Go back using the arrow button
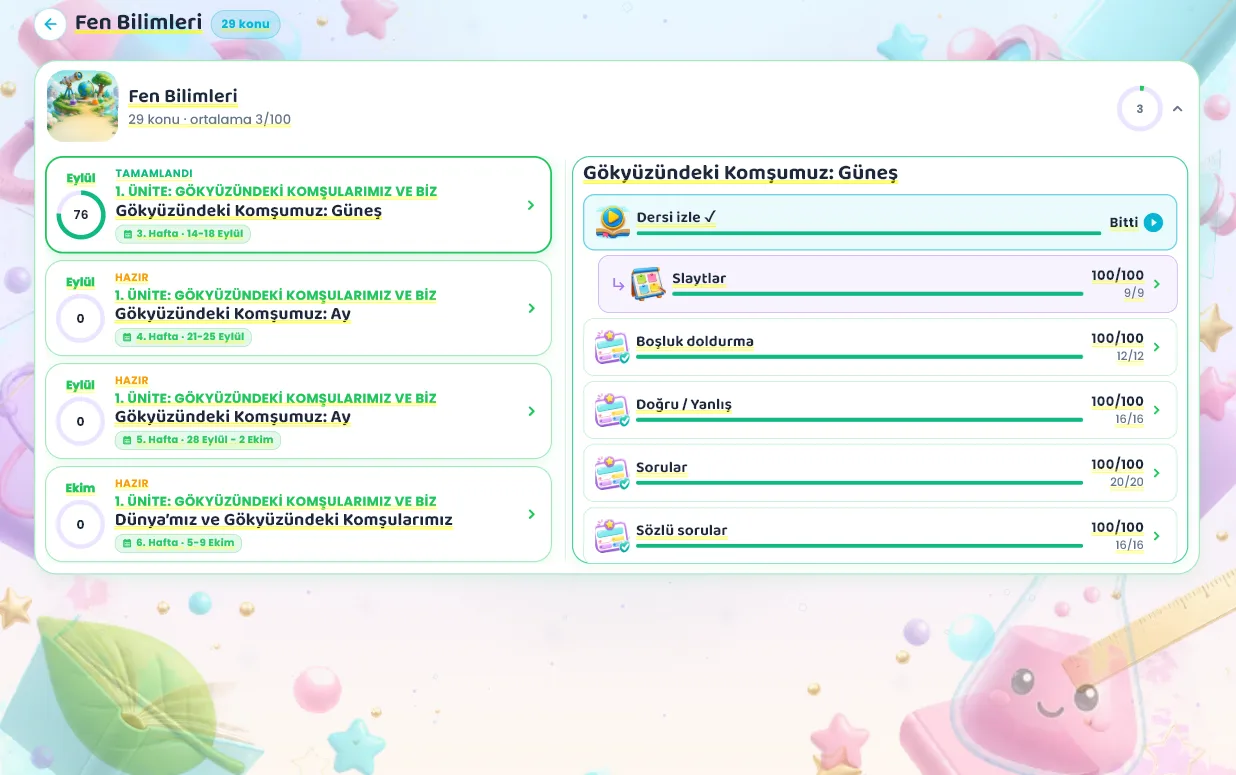The height and width of the screenshot is (775, 1236). pyautogui.click(x=50, y=24)
